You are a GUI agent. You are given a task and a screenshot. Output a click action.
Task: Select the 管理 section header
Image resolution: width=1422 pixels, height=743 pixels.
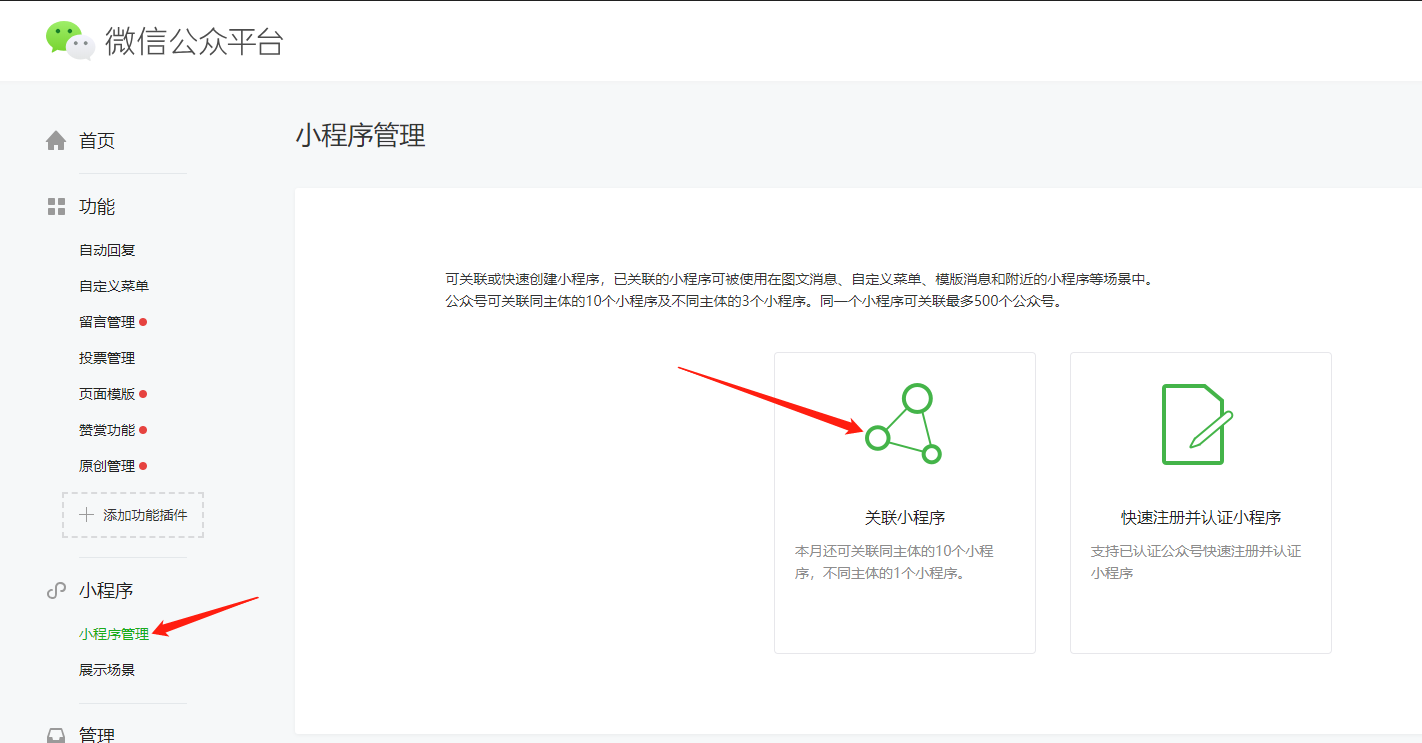(97, 735)
